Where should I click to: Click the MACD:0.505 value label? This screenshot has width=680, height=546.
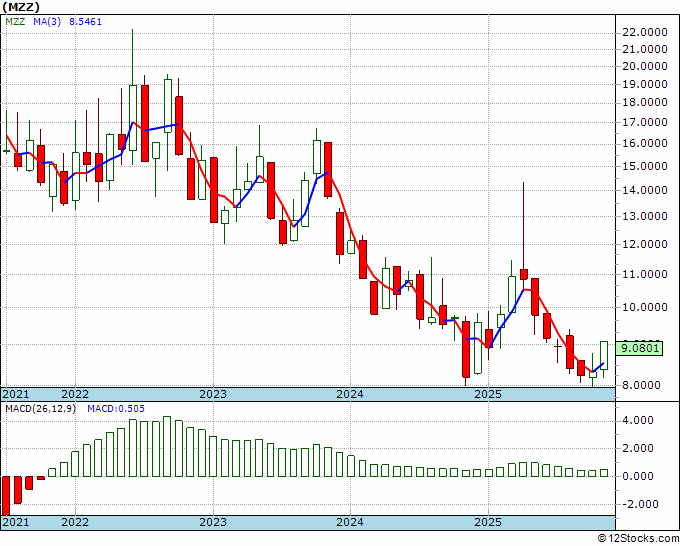[116, 409]
